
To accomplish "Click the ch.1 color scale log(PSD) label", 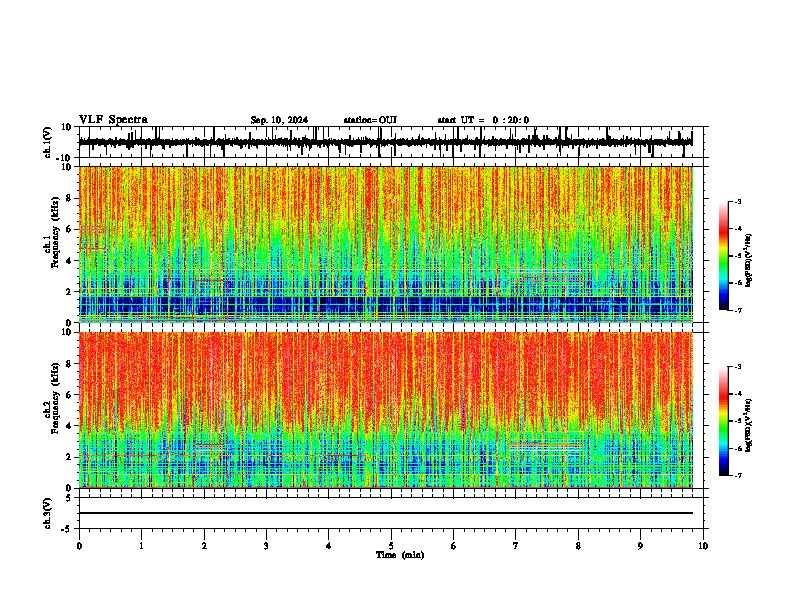I will point(748,261).
